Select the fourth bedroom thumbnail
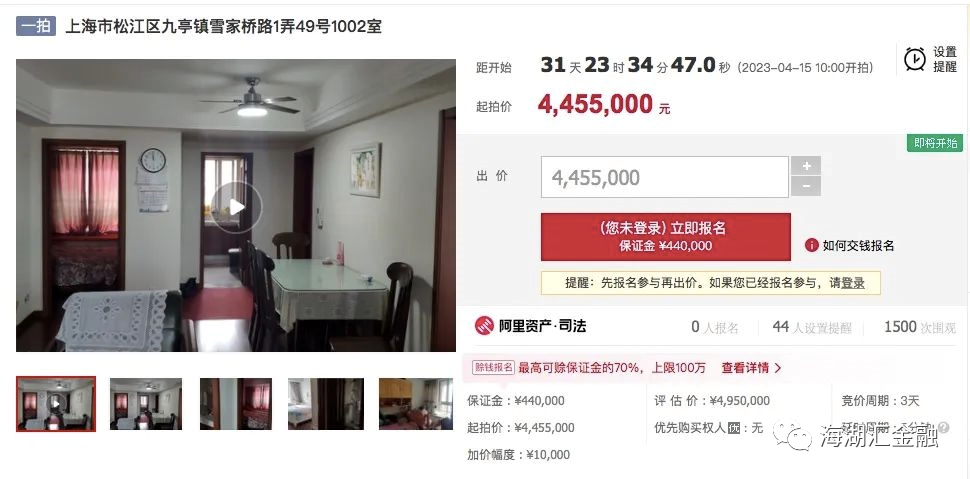The height and width of the screenshot is (479, 970). pyautogui.click(x=325, y=404)
